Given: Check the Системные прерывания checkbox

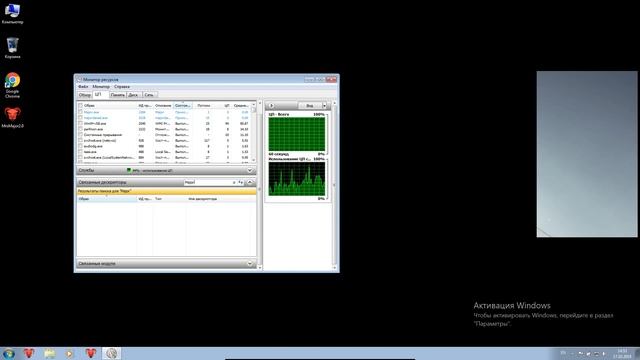Looking at the screenshot, I should tap(80, 134).
